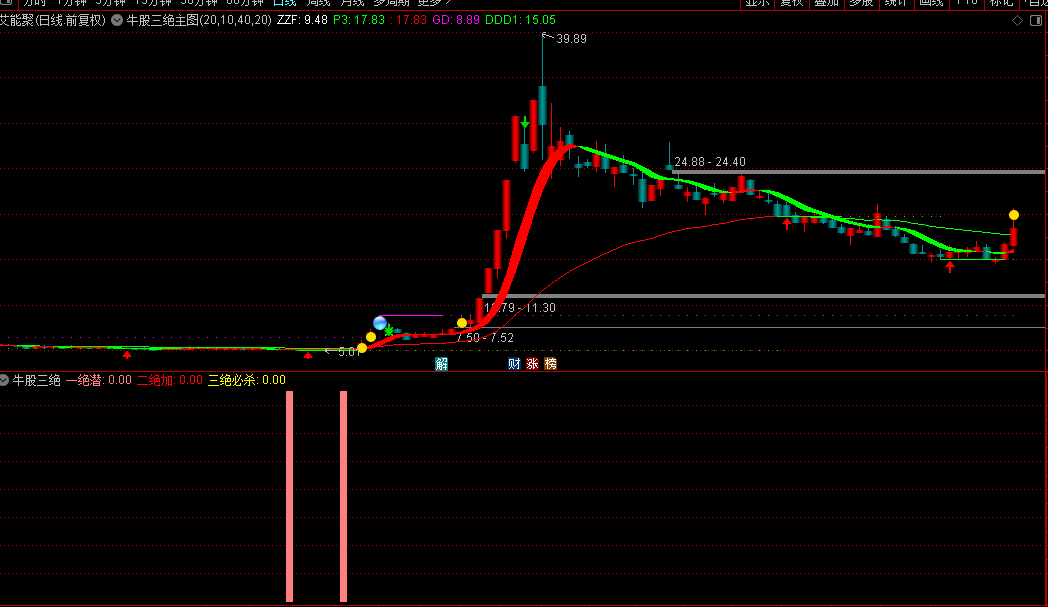1048x607 pixels.
Task: Click the red up-arrow near the latest low
Action: tap(950, 267)
